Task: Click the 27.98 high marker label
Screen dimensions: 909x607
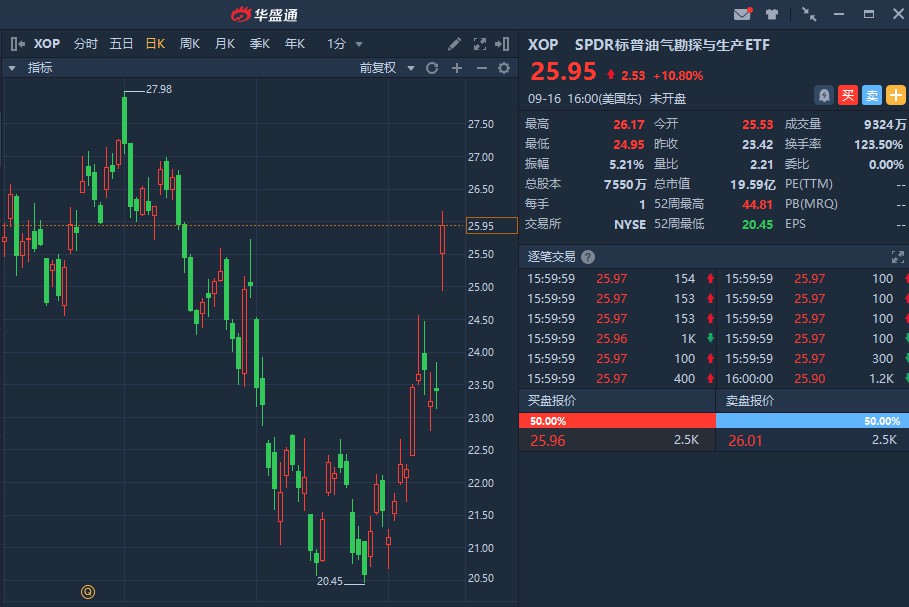Action: click(159, 89)
